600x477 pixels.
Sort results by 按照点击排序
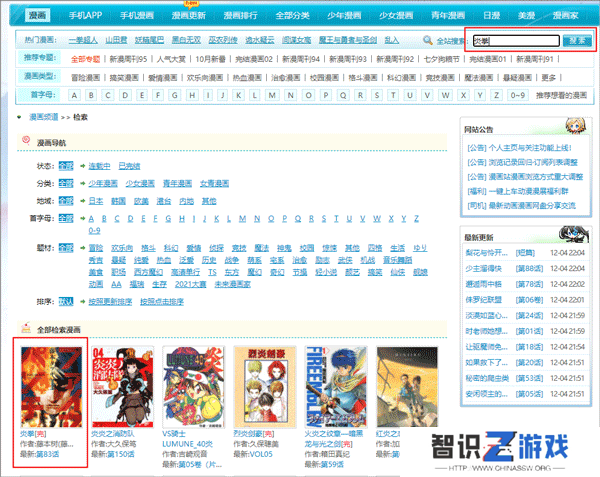tap(162, 302)
